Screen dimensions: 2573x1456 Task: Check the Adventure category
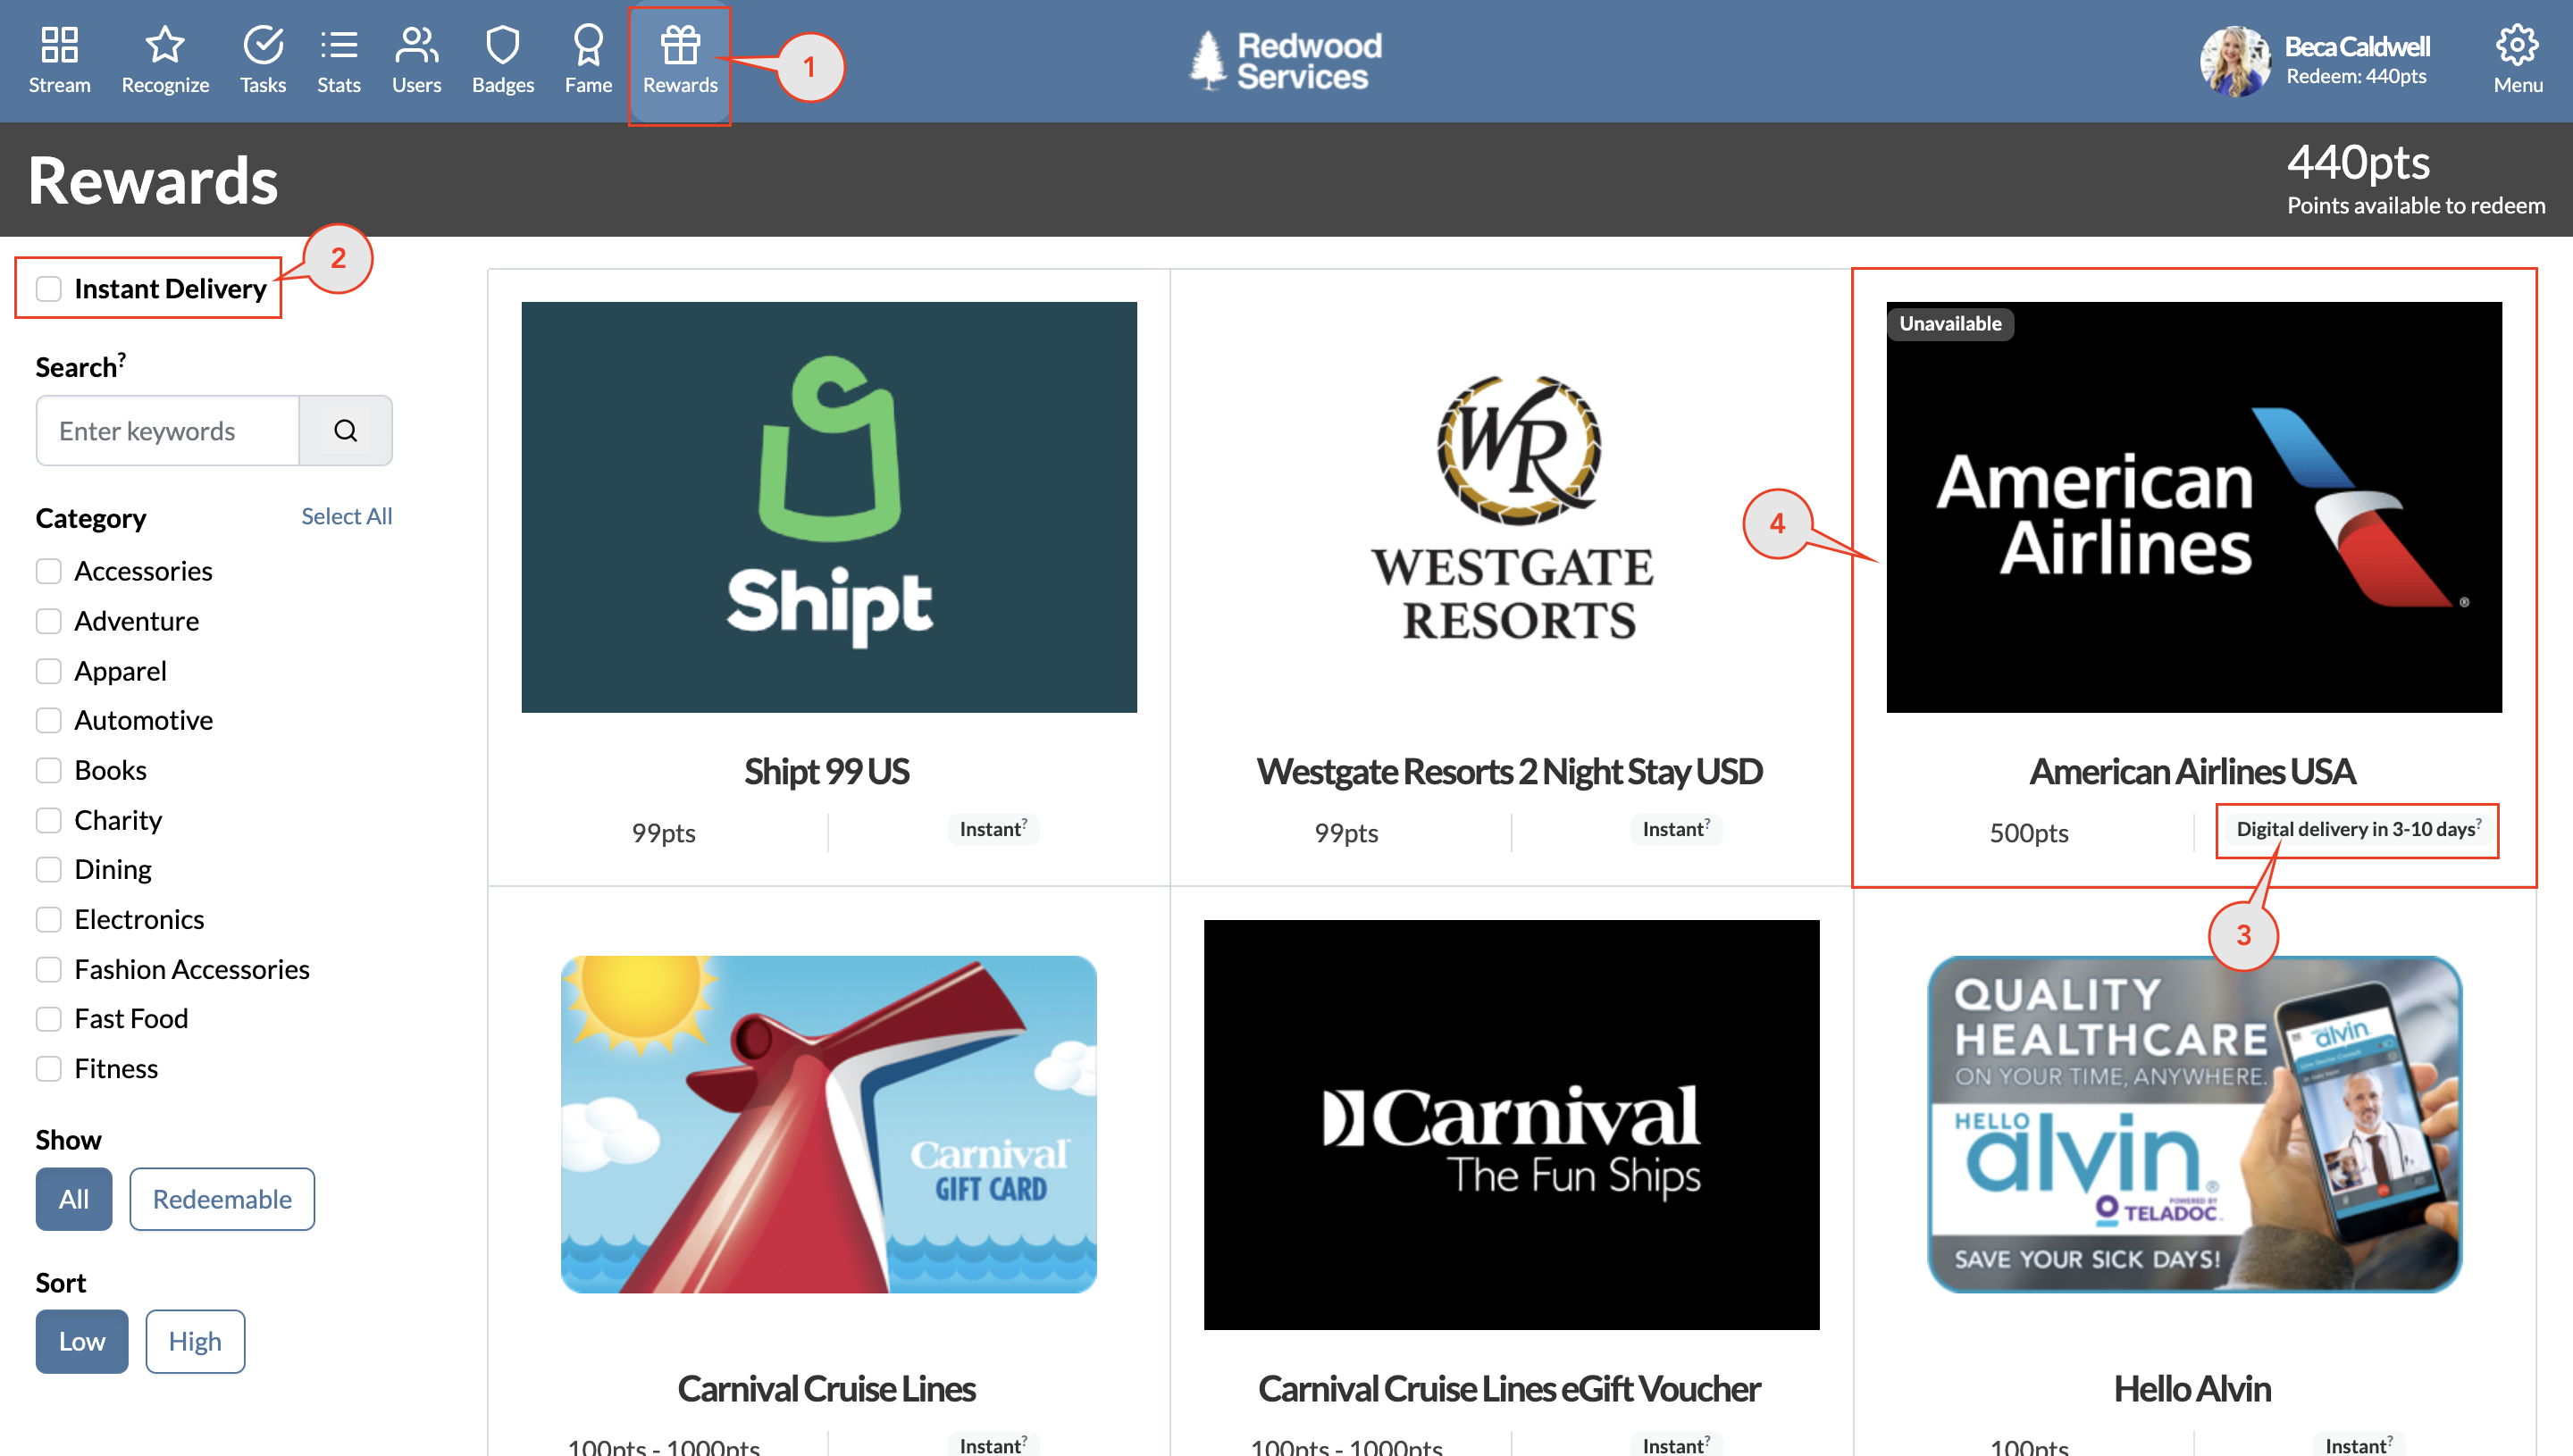48,621
